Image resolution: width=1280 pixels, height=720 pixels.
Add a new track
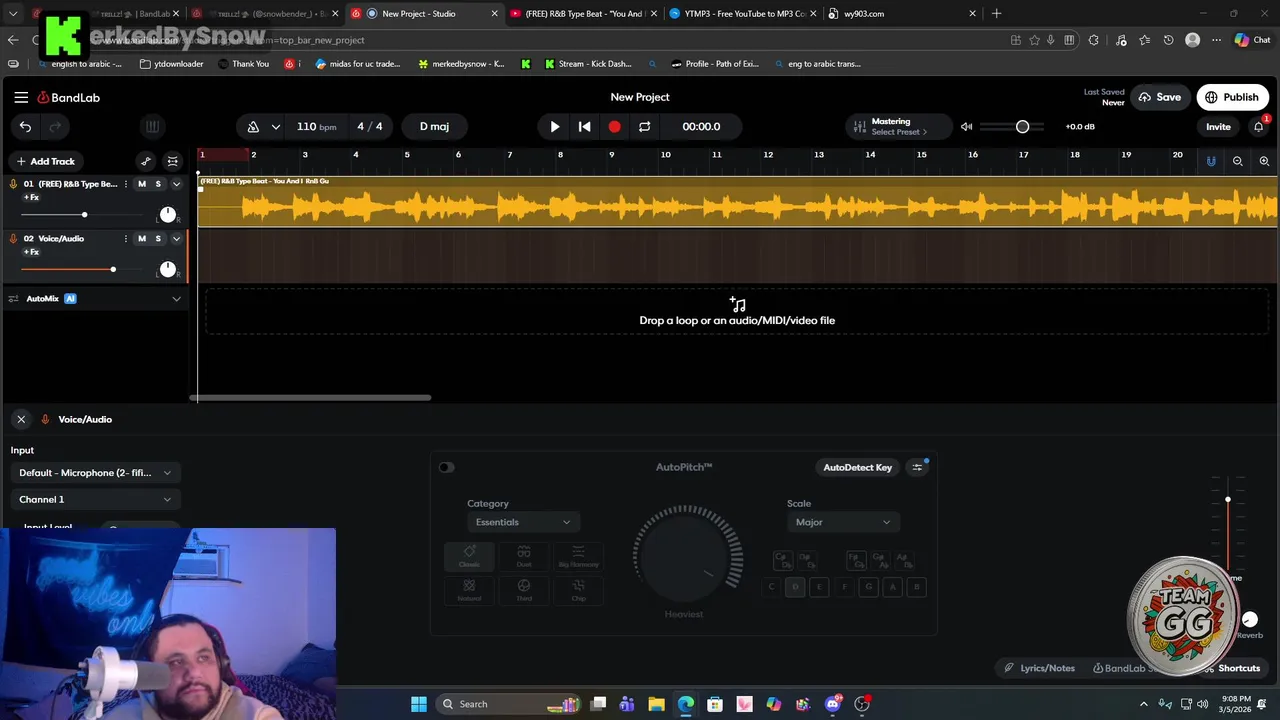point(45,161)
